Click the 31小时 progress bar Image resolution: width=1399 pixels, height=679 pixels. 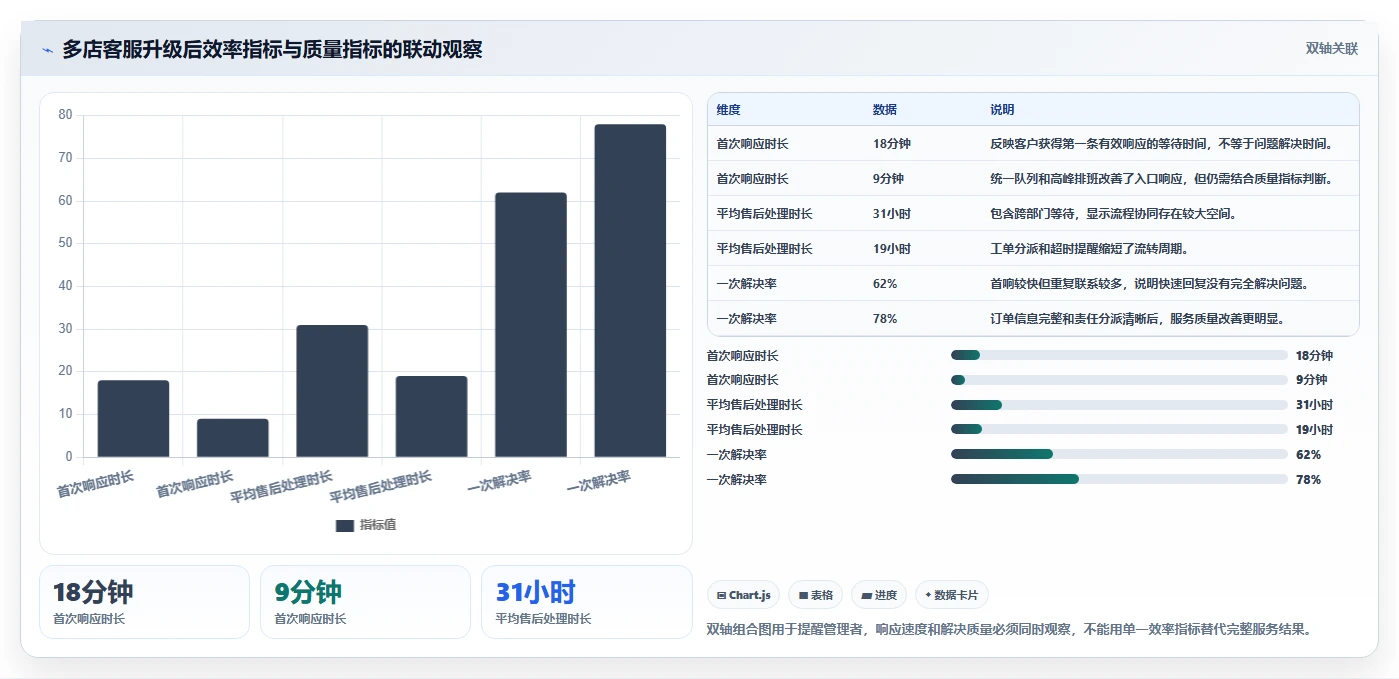pyautogui.click(x=1119, y=405)
